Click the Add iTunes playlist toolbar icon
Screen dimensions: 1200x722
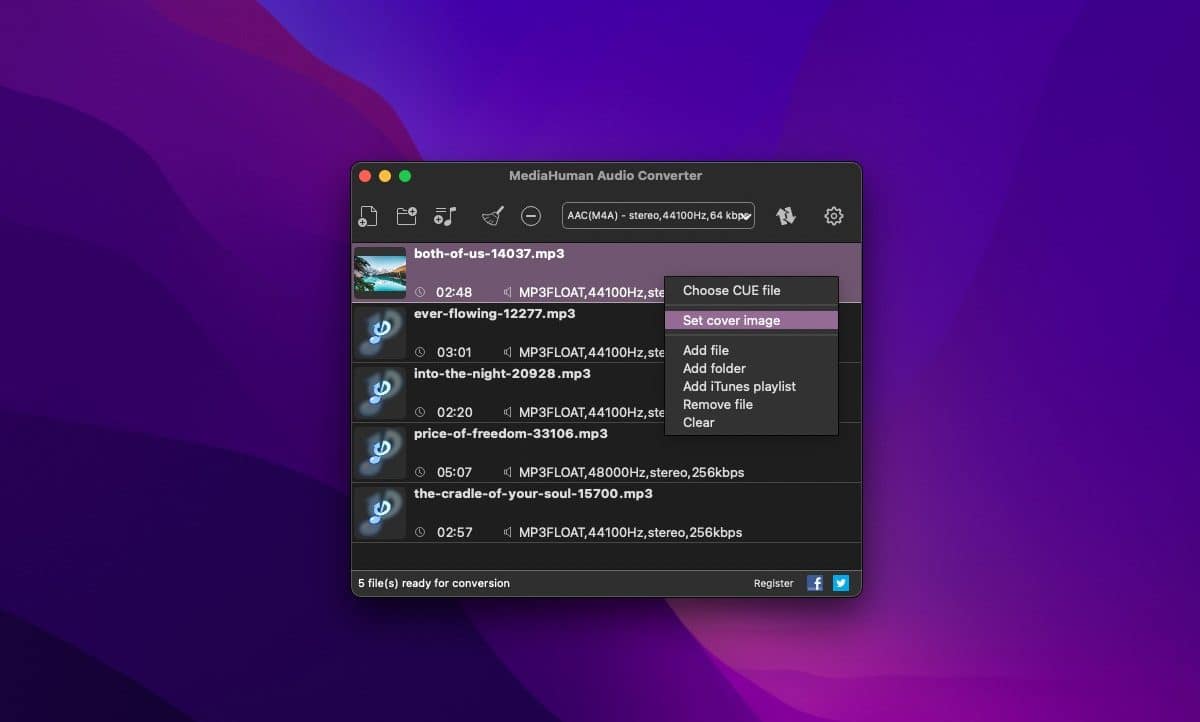pyautogui.click(x=445, y=216)
